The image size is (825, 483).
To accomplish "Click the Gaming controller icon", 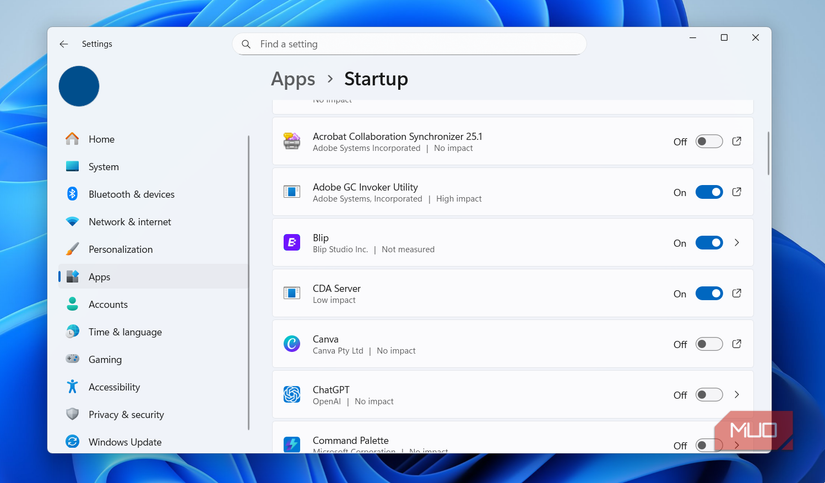I will [72, 359].
